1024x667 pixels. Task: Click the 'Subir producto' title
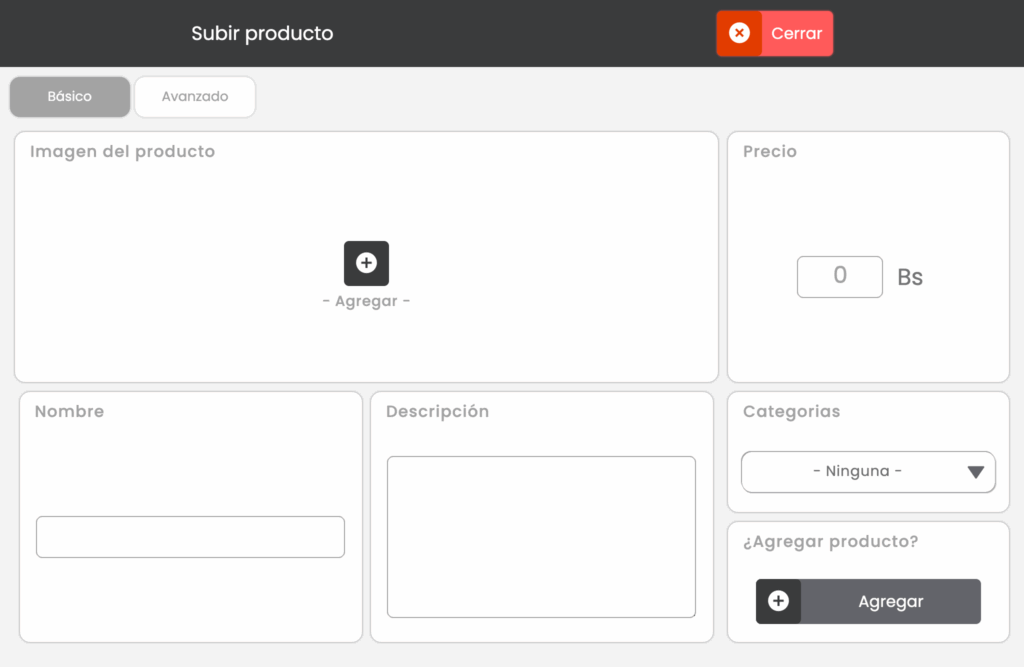[262, 33]
